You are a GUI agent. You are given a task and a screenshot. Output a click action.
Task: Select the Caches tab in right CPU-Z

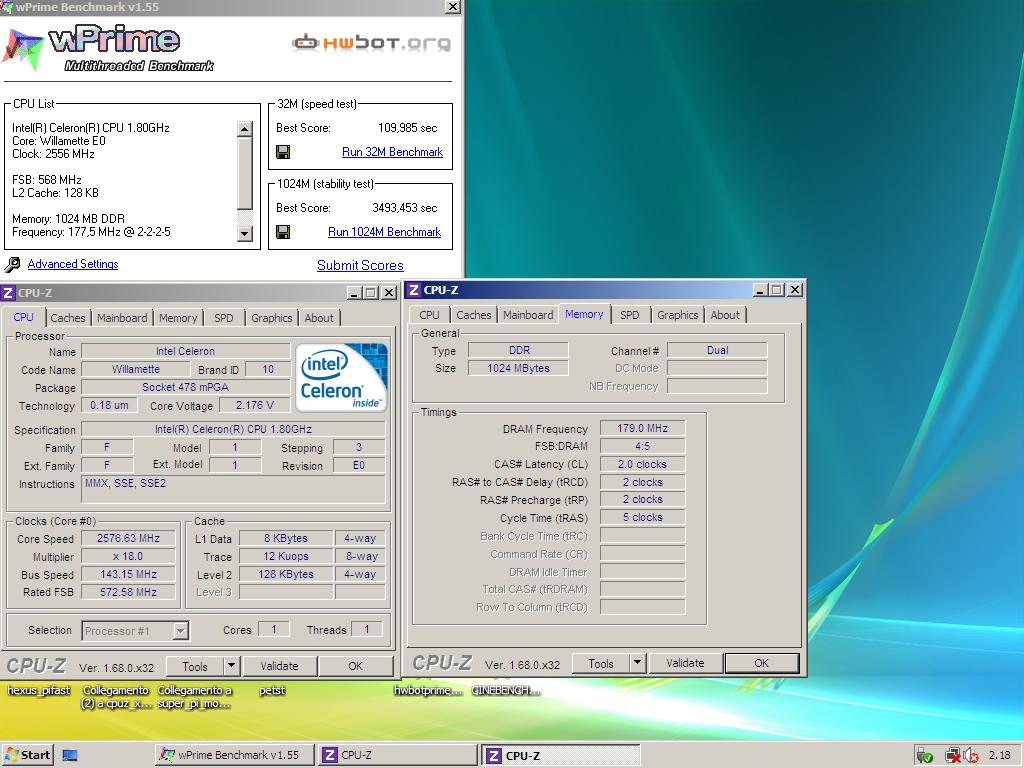(x=473, y=315)
